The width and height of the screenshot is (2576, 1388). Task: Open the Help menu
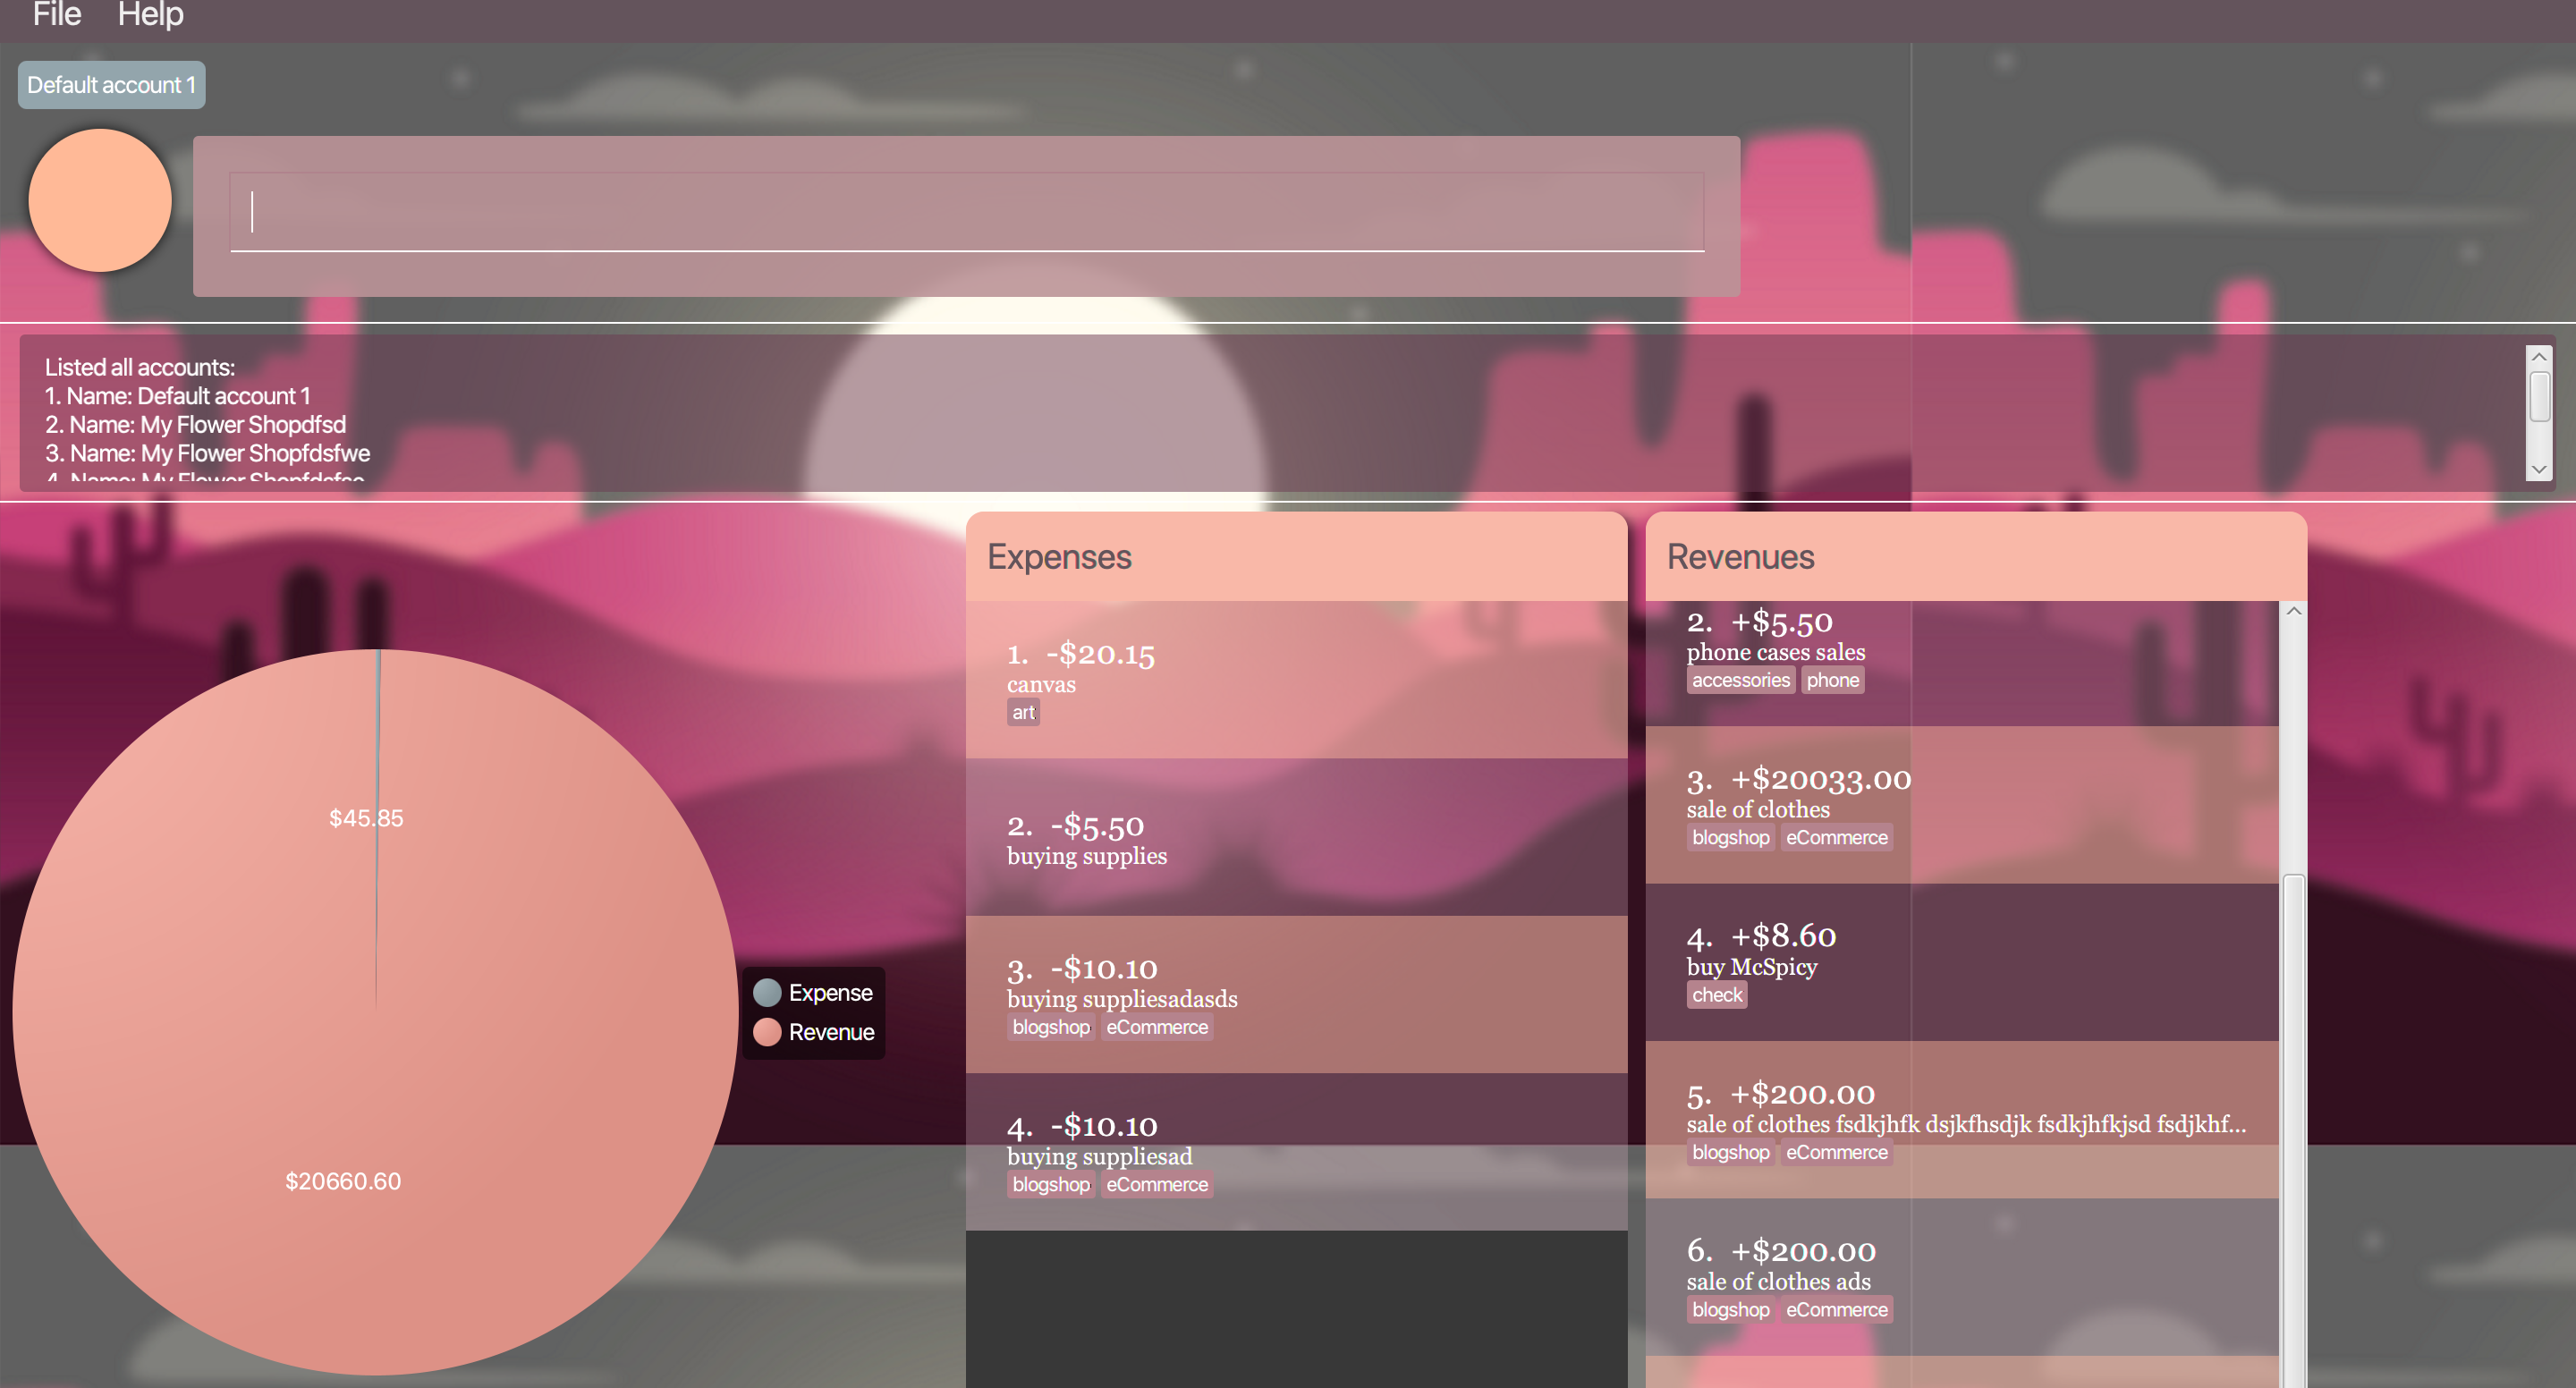pyautogui.click(x=150, y=15)
